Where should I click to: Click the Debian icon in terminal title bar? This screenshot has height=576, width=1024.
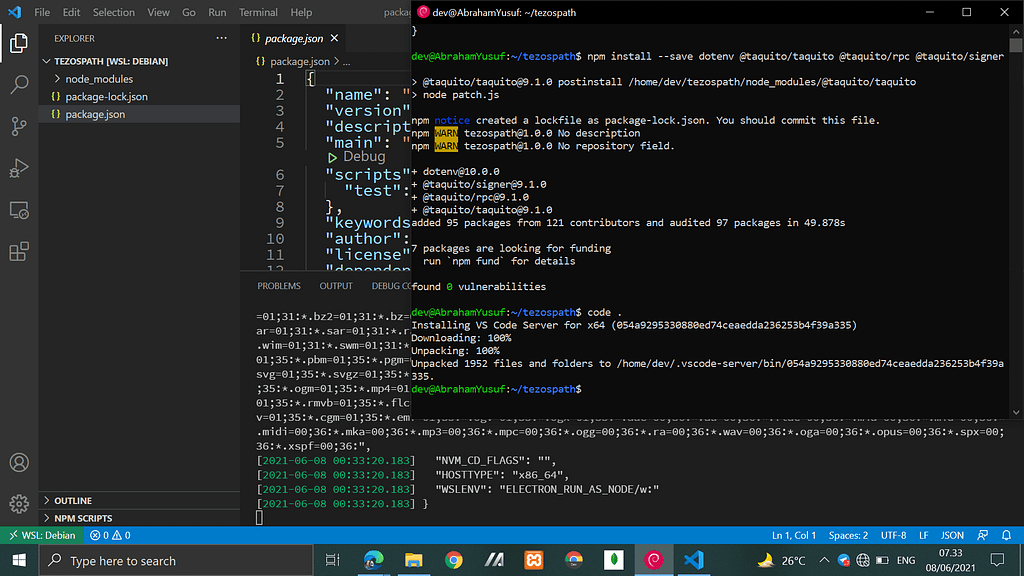423,12
